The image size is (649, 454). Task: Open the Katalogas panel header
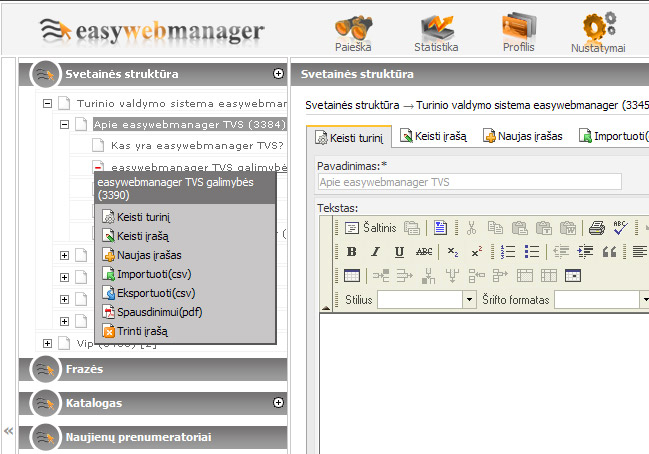click(153, 403)
